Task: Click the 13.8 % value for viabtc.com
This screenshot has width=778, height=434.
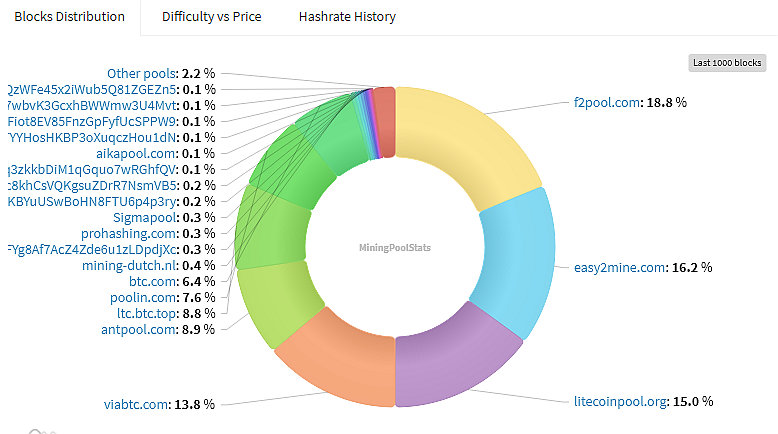Action: pyautogui.click(x=194, y=405)
